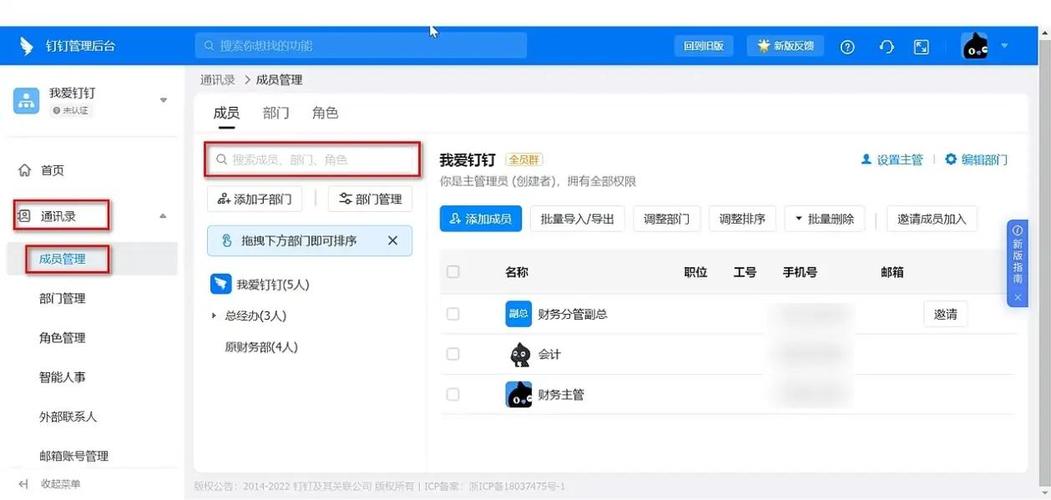Click 新版反馈 feedback button
Viewport: 1051px width, 500px height.
[785, 46]
